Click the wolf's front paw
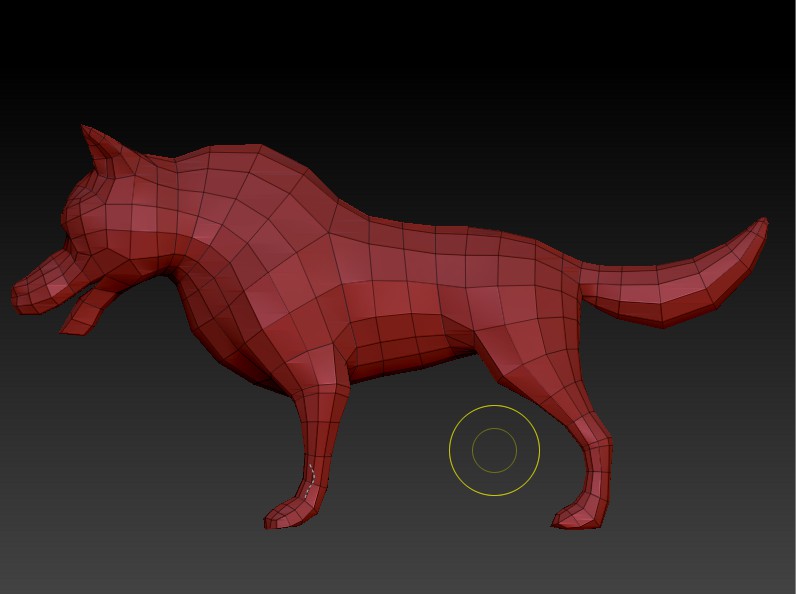 pos(289,513)
